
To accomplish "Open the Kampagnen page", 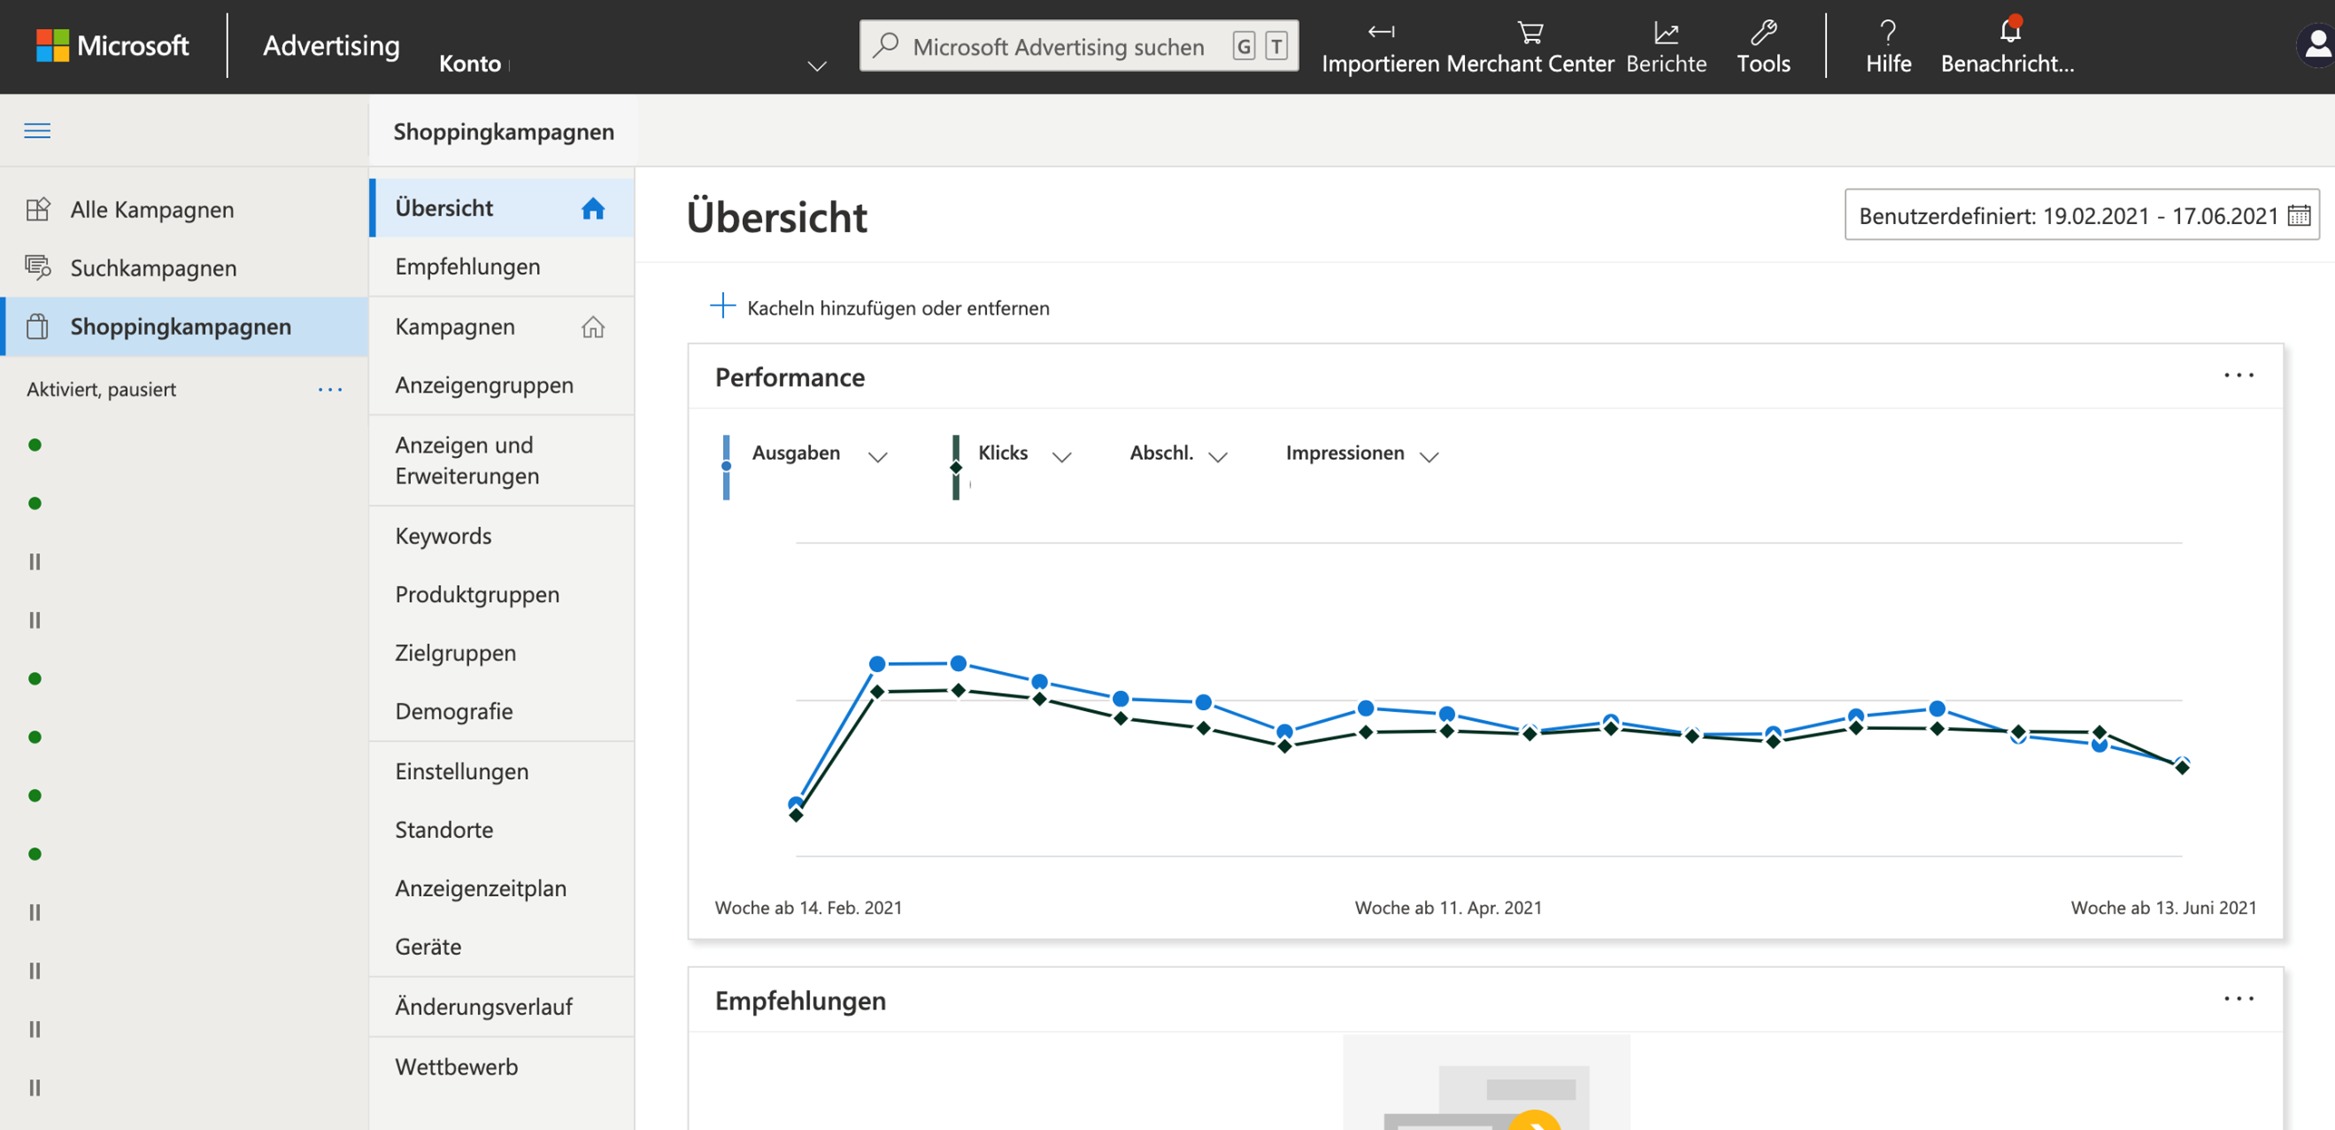I will (x=502, y=327).
